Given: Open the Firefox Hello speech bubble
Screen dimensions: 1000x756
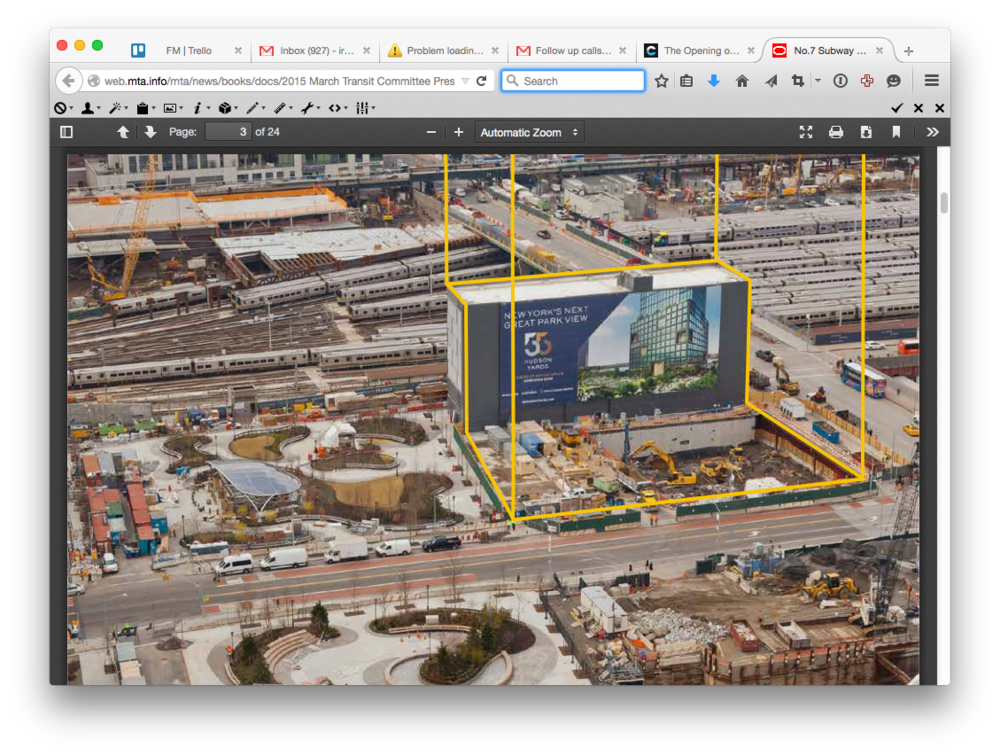Looking at the screenshot, I should (x=893, y=81).
